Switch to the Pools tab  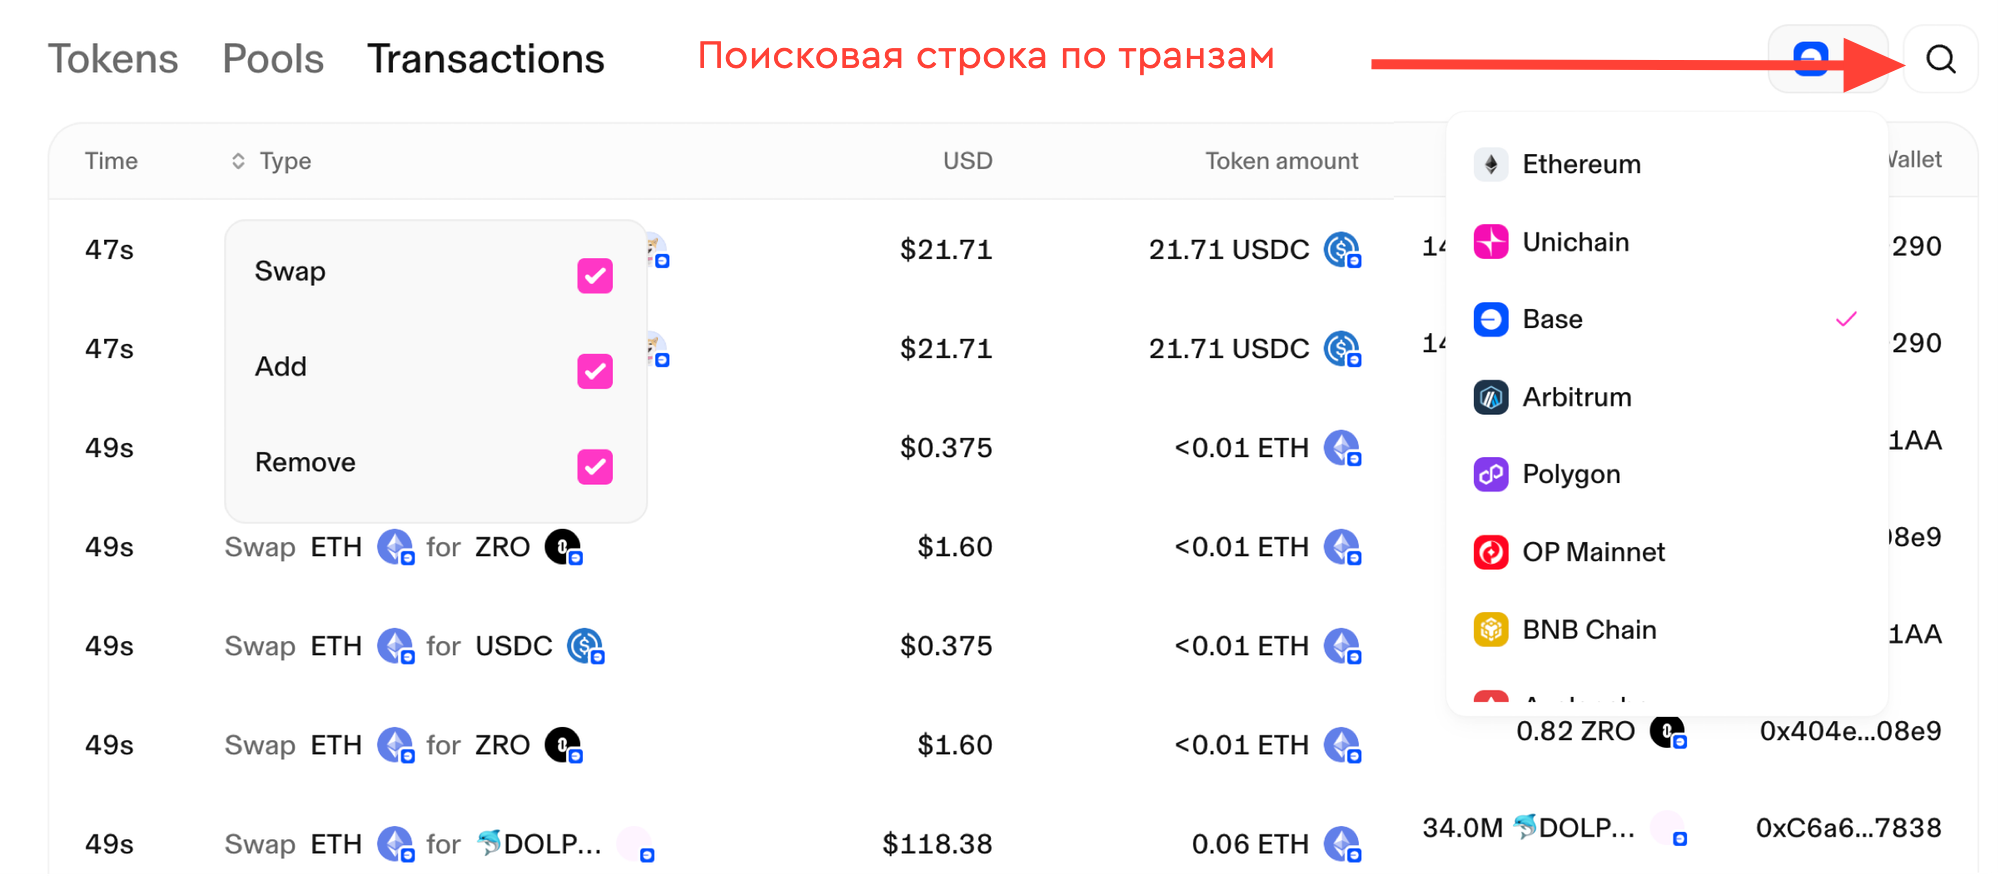pos(273,59)
